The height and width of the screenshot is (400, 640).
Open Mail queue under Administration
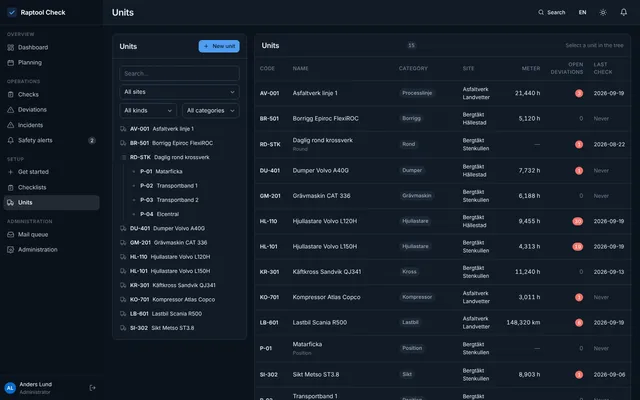coord(51,234)
